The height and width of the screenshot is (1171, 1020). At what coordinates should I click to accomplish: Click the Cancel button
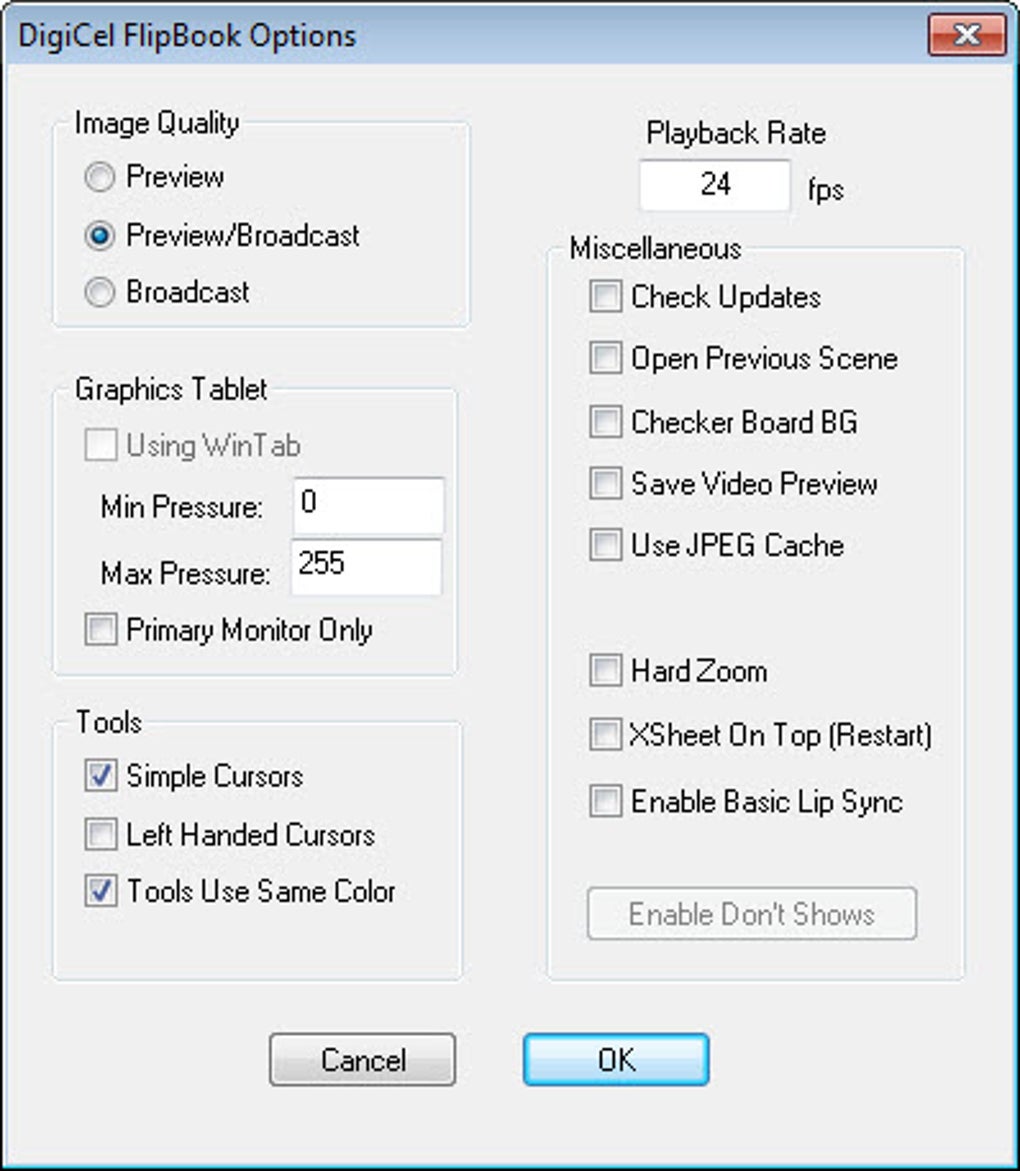[362, 1059]
